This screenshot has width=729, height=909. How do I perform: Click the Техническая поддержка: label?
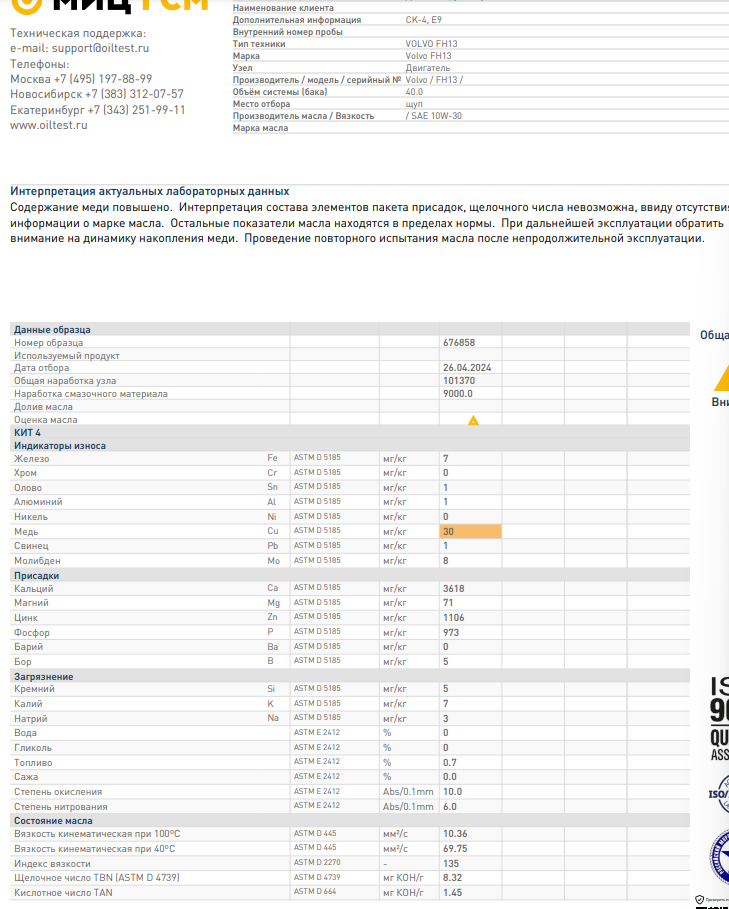pyautogui.click(x=78, y=34)
